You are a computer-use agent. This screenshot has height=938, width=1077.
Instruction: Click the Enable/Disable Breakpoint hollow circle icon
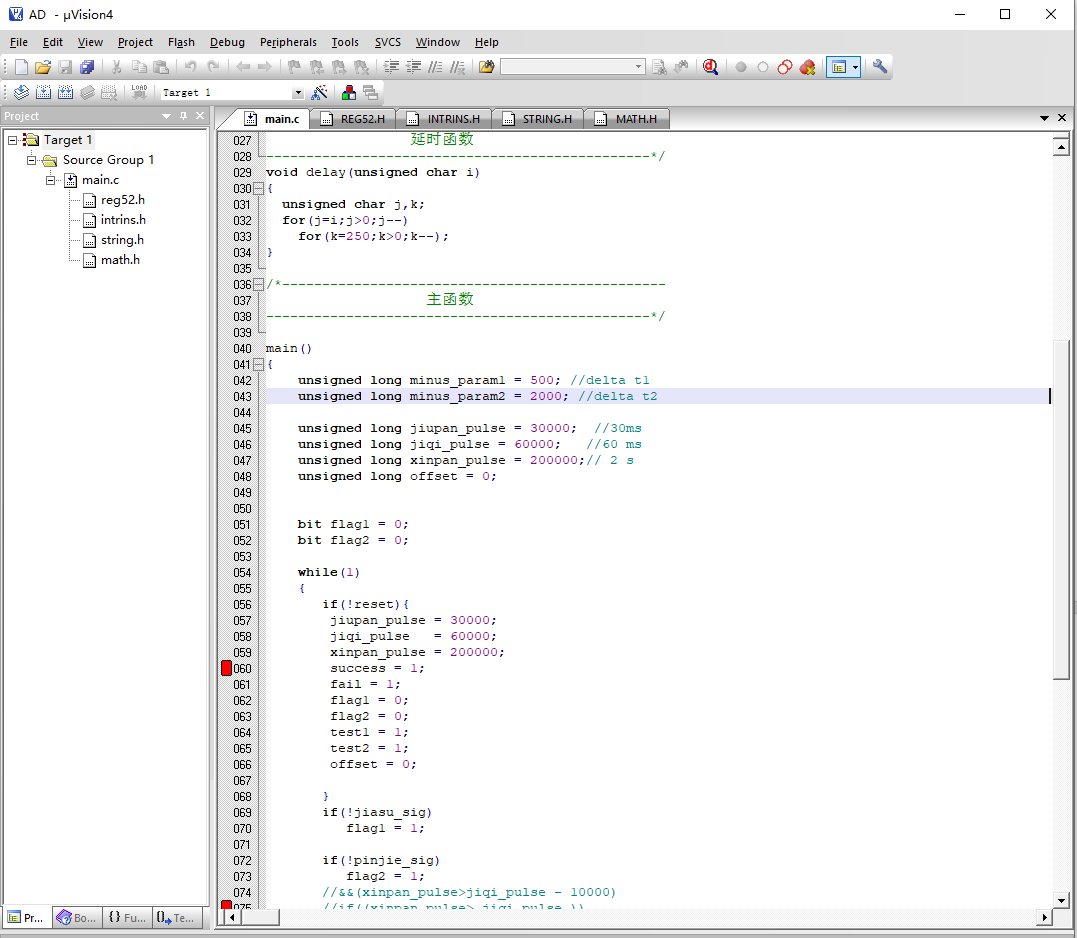pos(762,67)
